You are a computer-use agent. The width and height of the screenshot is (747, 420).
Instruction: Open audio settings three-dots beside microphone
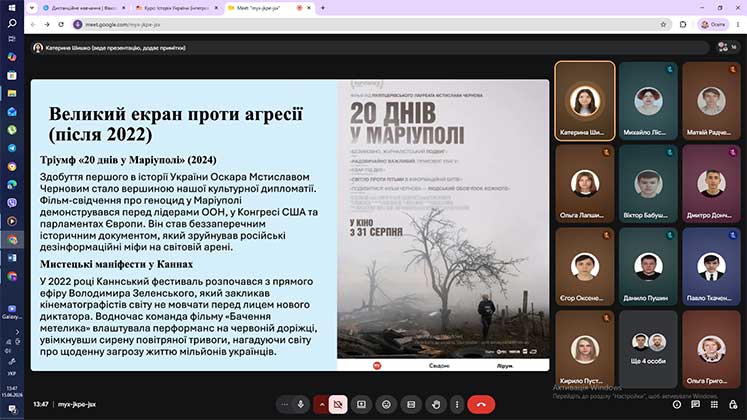(284, 404)
